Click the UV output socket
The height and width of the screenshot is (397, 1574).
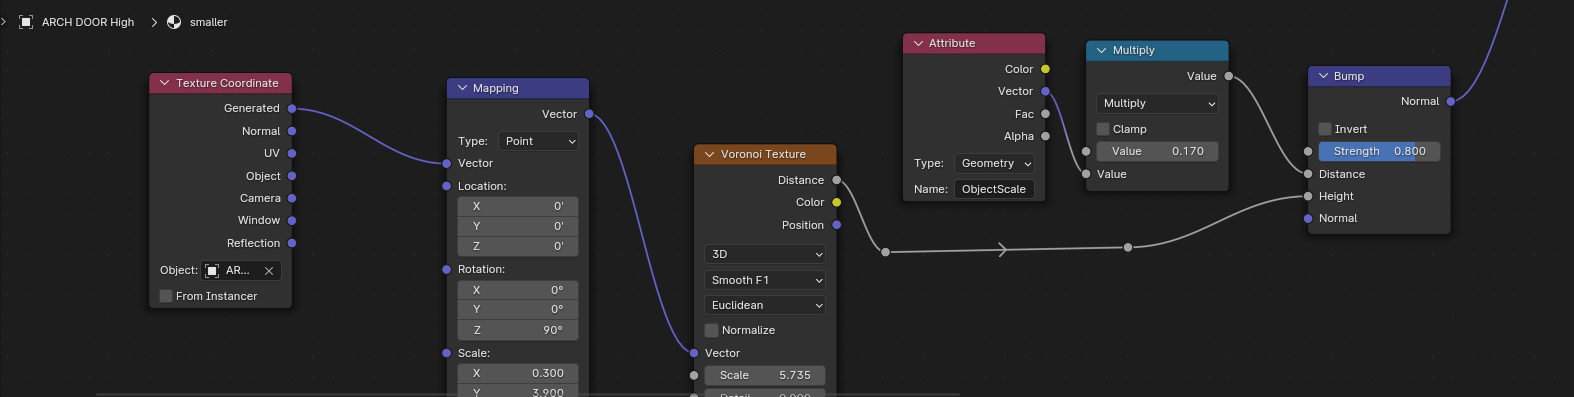click(292, 153)
